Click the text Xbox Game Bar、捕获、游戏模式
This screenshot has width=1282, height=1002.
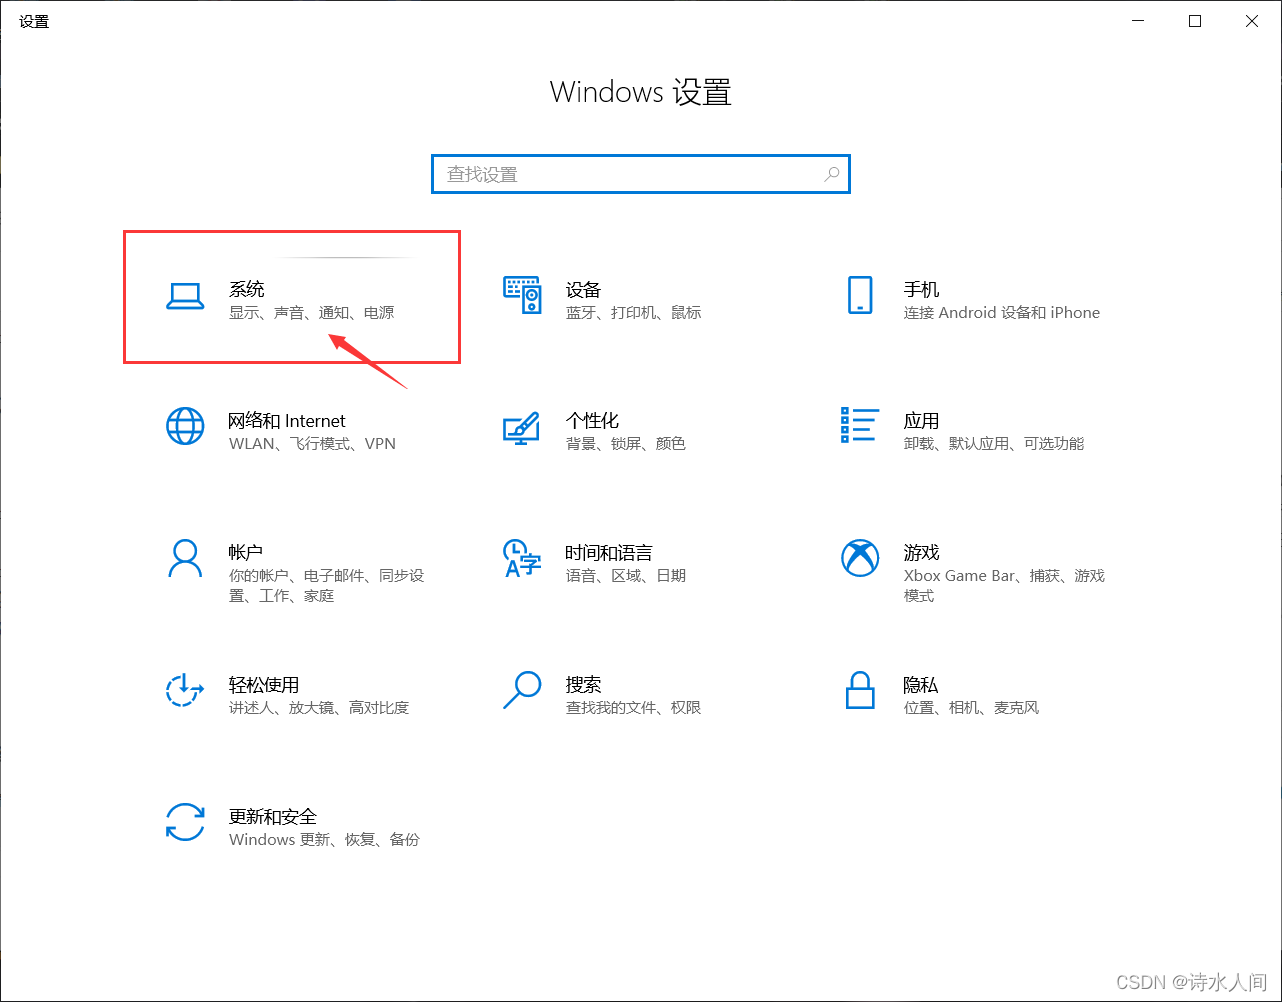coord(1005,586)
